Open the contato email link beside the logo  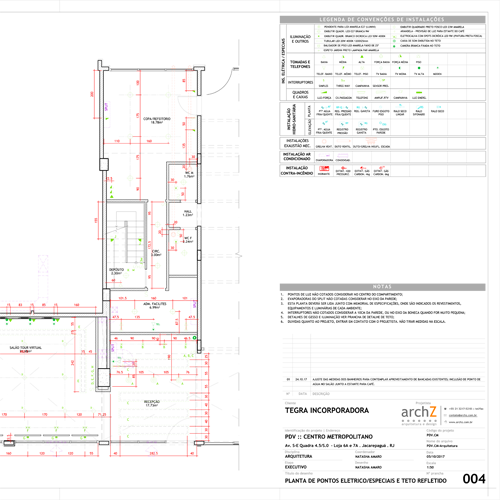(463, 415)
